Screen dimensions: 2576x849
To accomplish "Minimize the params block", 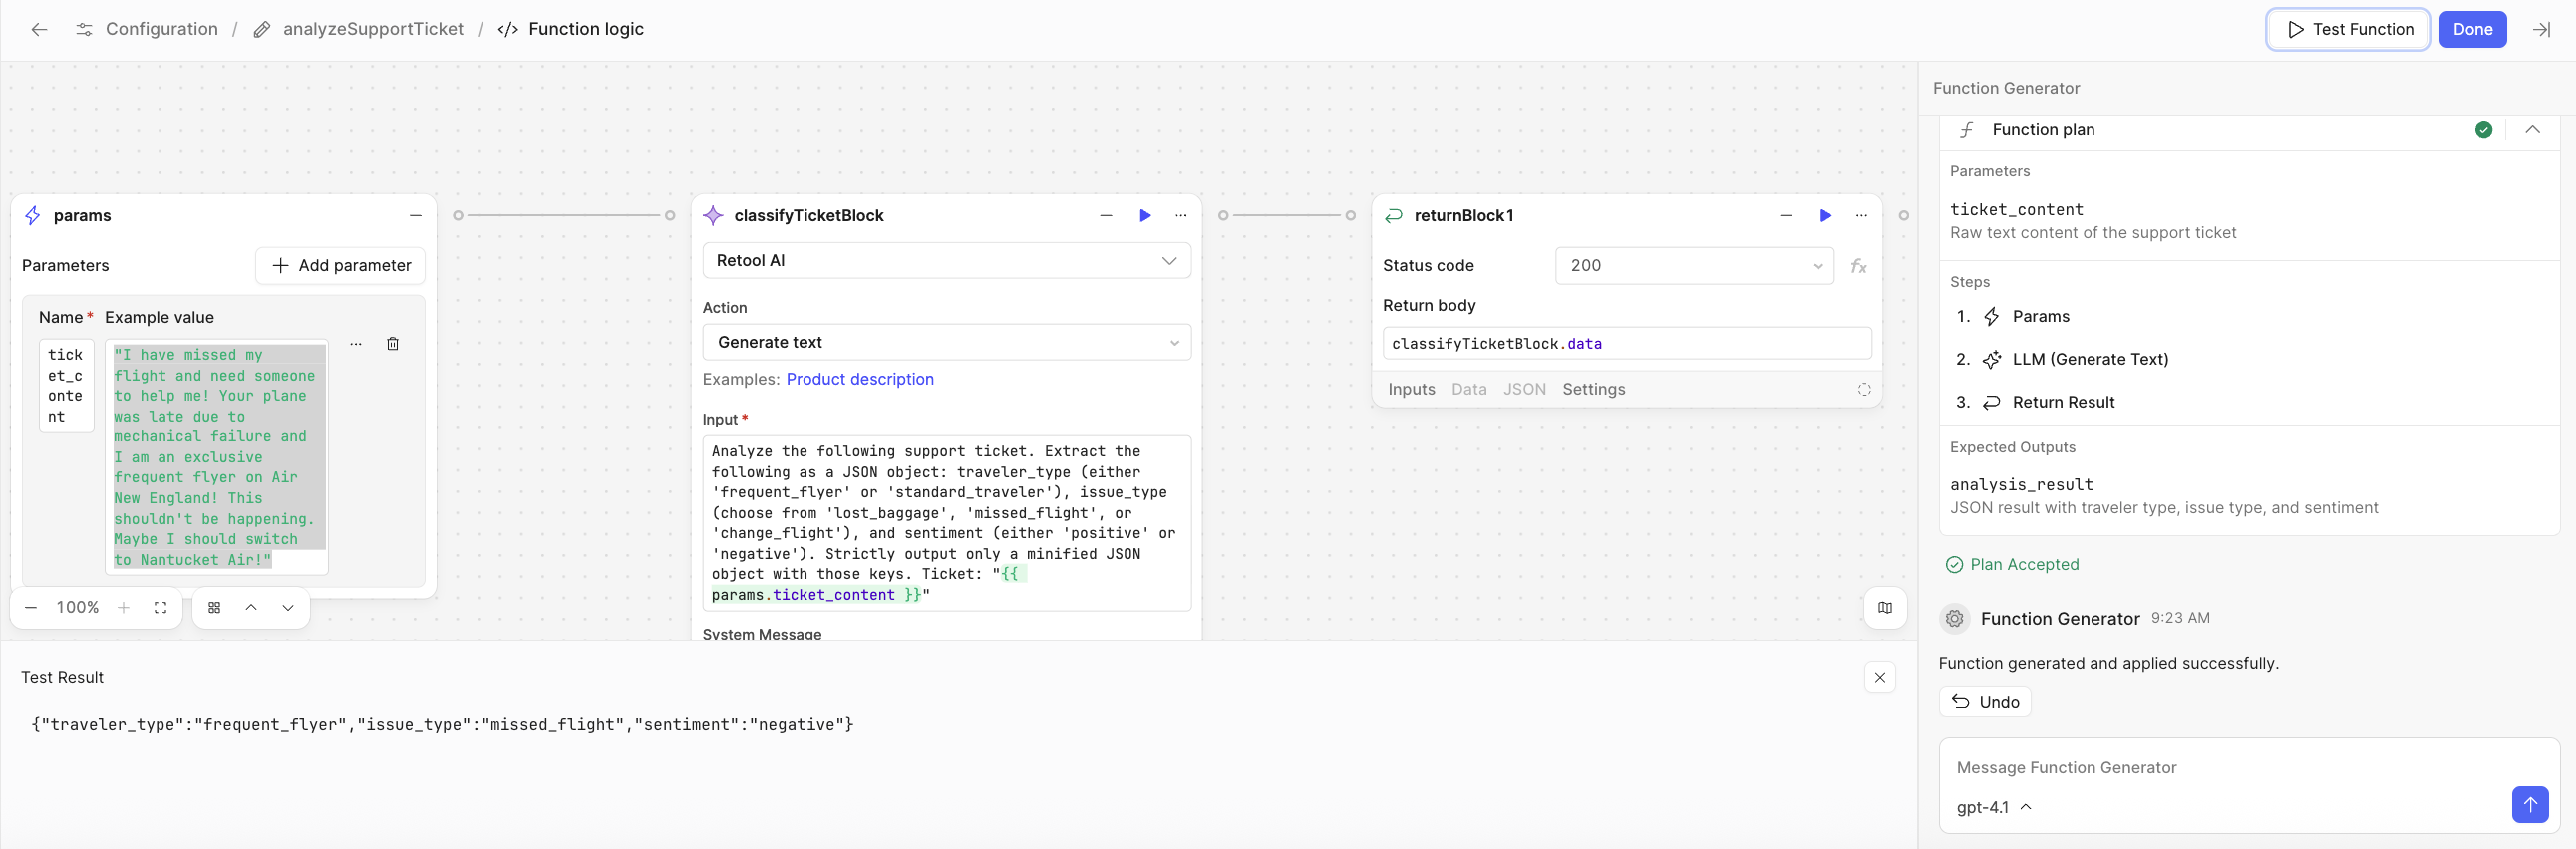I will click(x=416, y=216).
